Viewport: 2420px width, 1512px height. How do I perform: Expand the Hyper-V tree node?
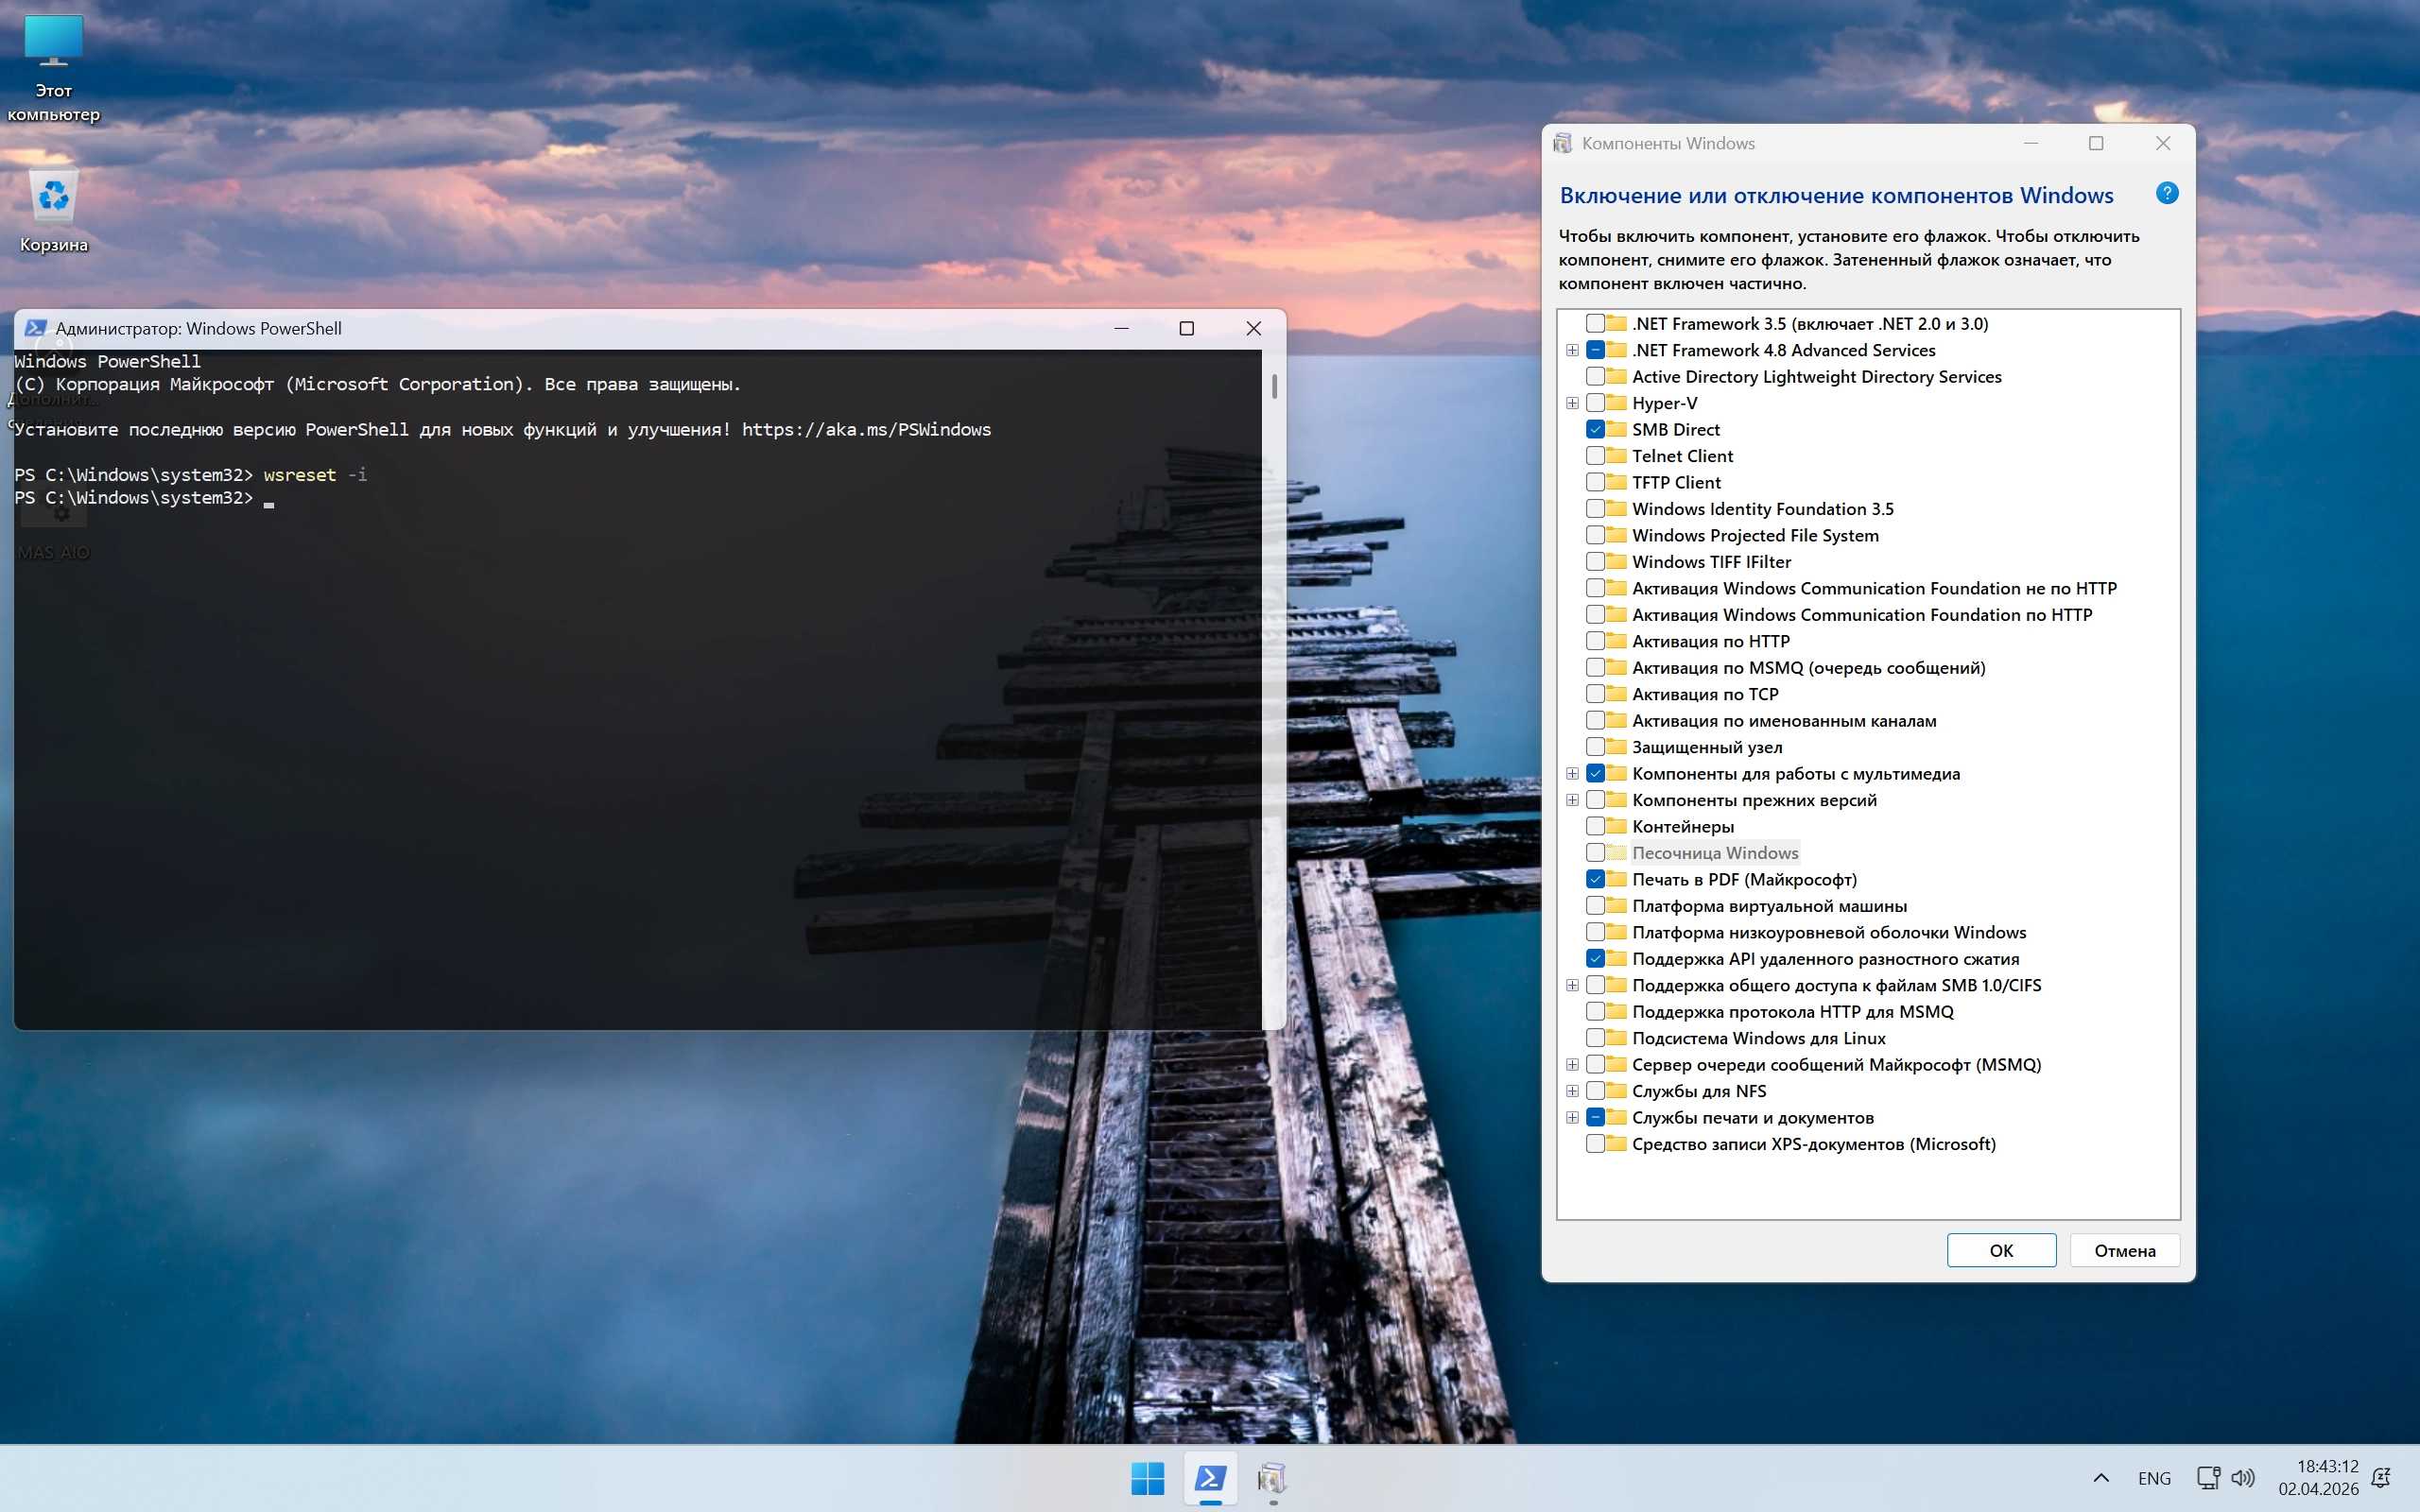click(1572, 403)
